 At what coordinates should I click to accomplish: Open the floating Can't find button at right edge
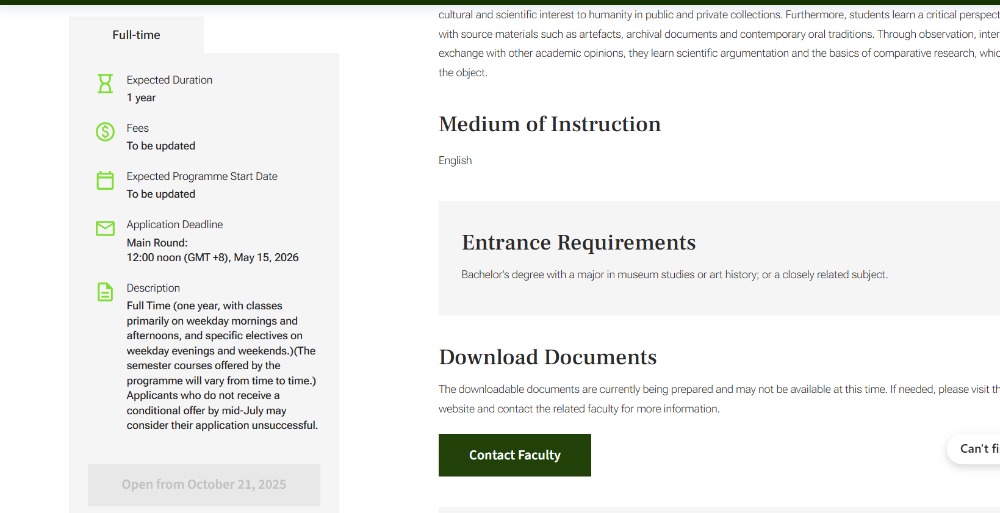pyautogui.click(x=975, y=449)
